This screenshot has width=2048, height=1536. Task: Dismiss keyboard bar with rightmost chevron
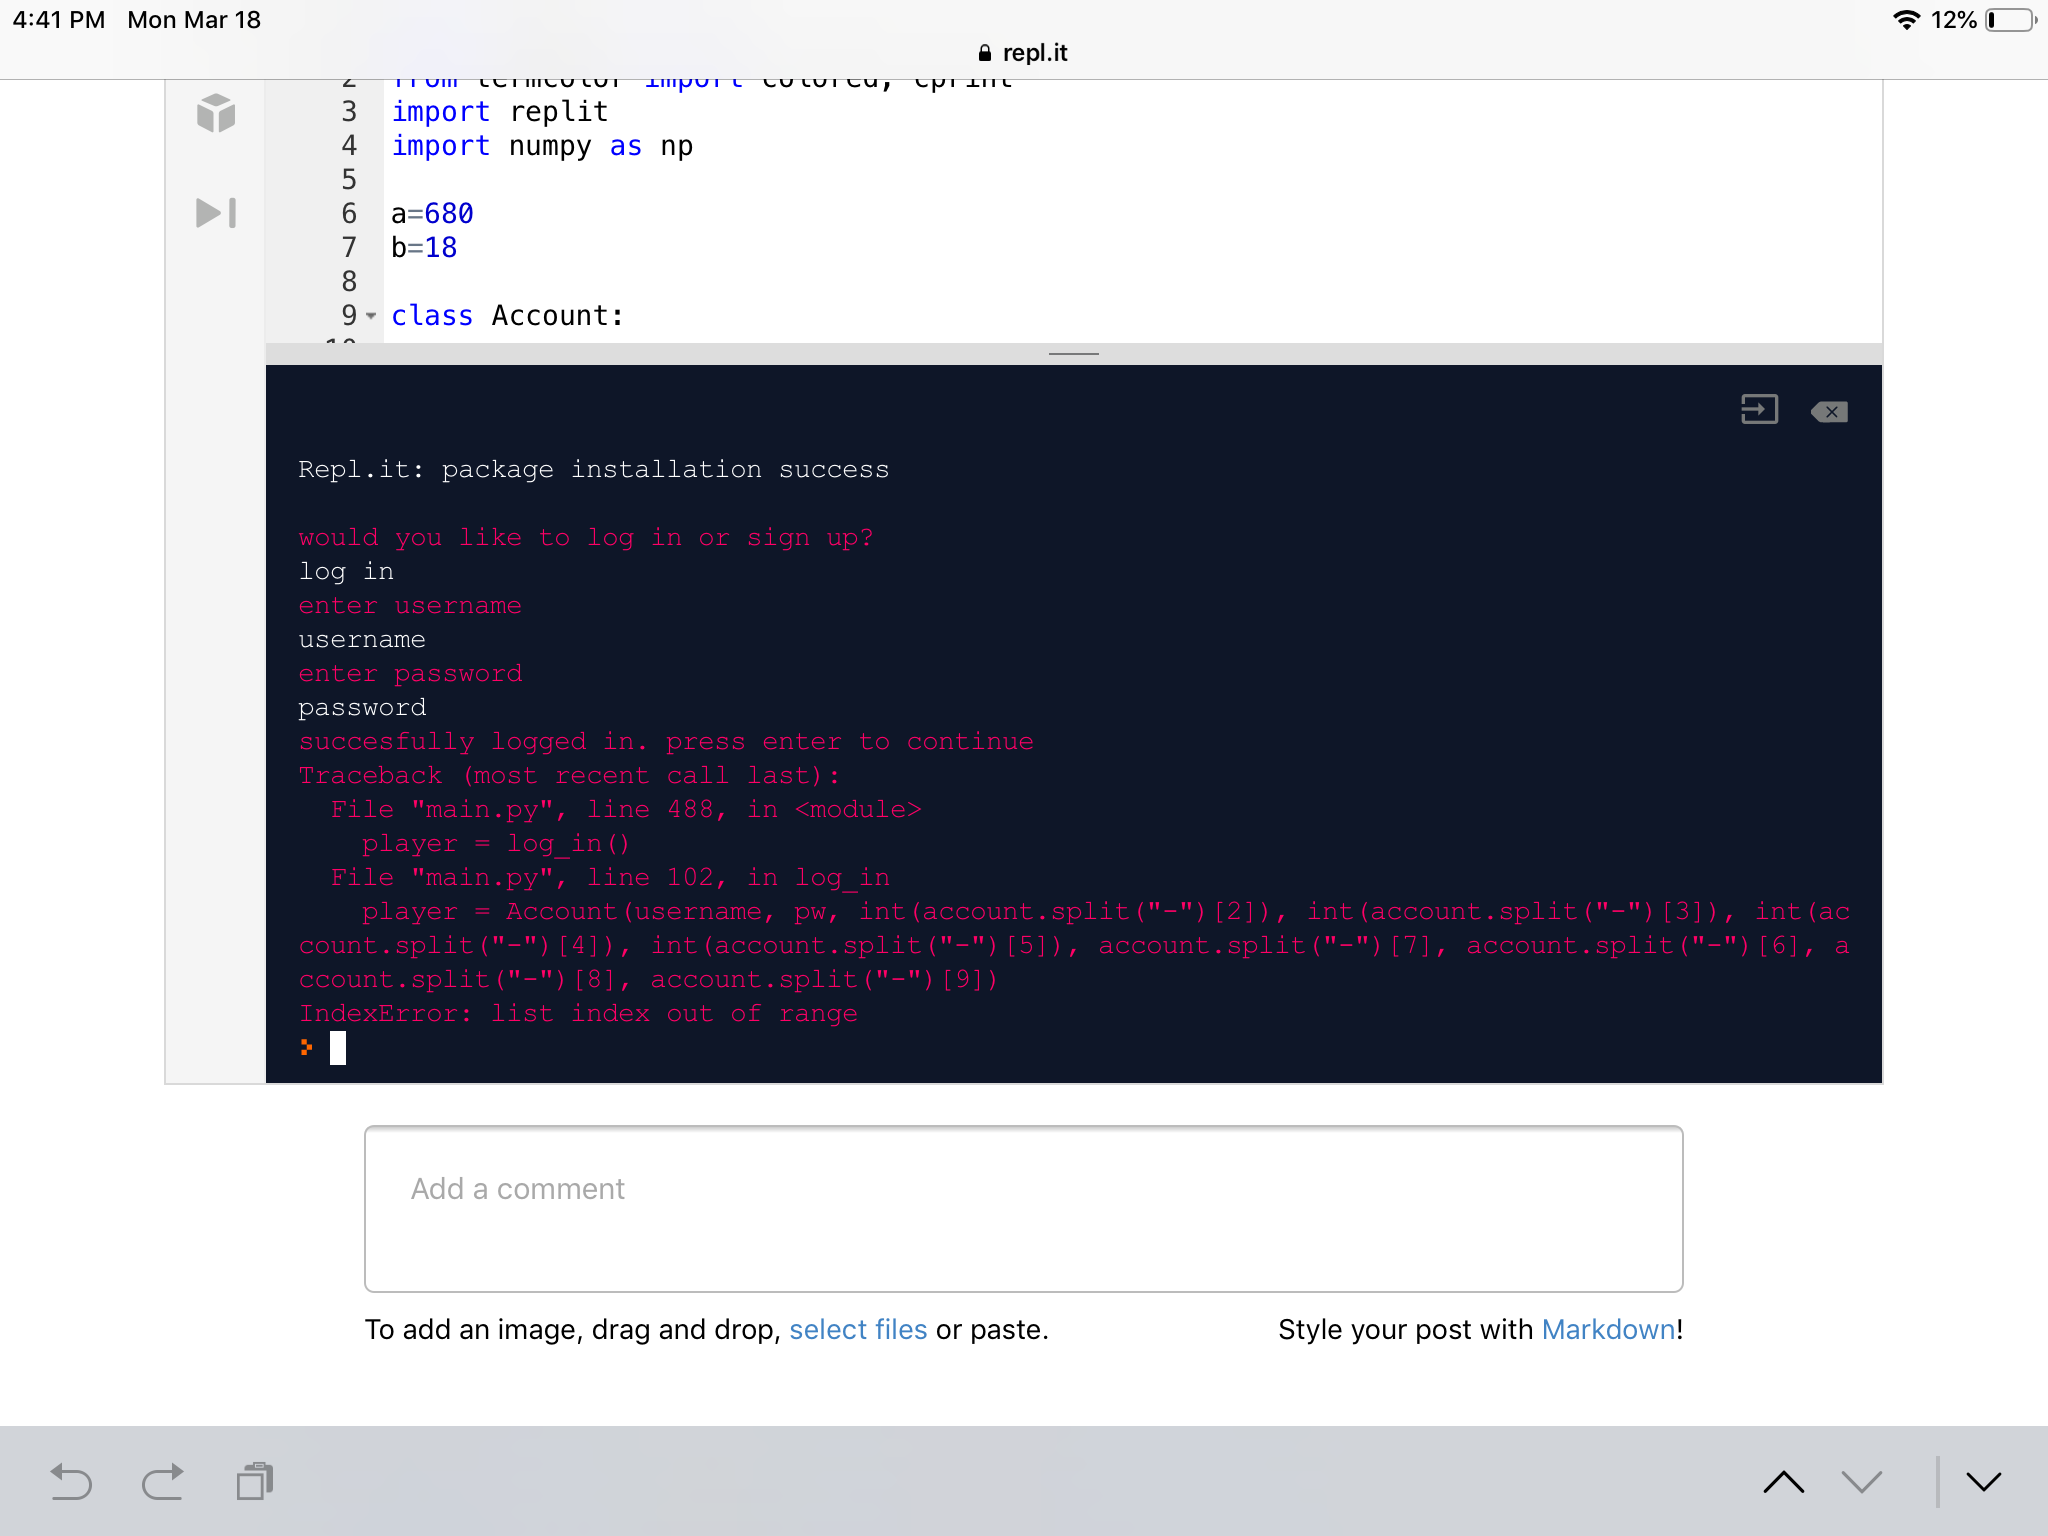click(x=1984, y=1481)
